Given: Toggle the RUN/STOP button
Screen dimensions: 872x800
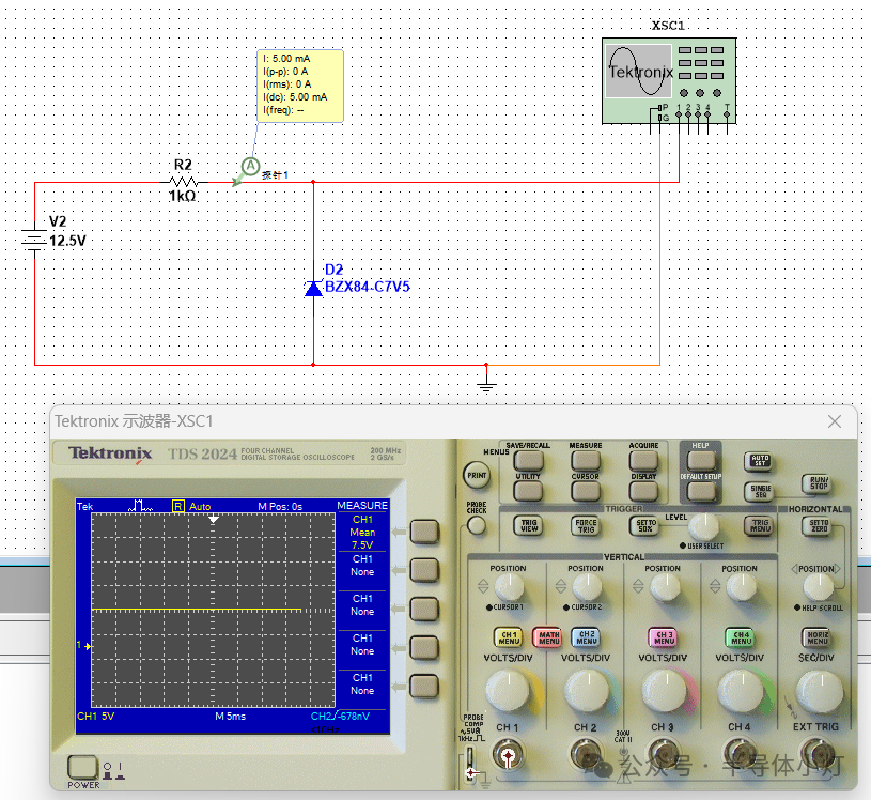Looking at the screenshot, I should pos(818,483).
